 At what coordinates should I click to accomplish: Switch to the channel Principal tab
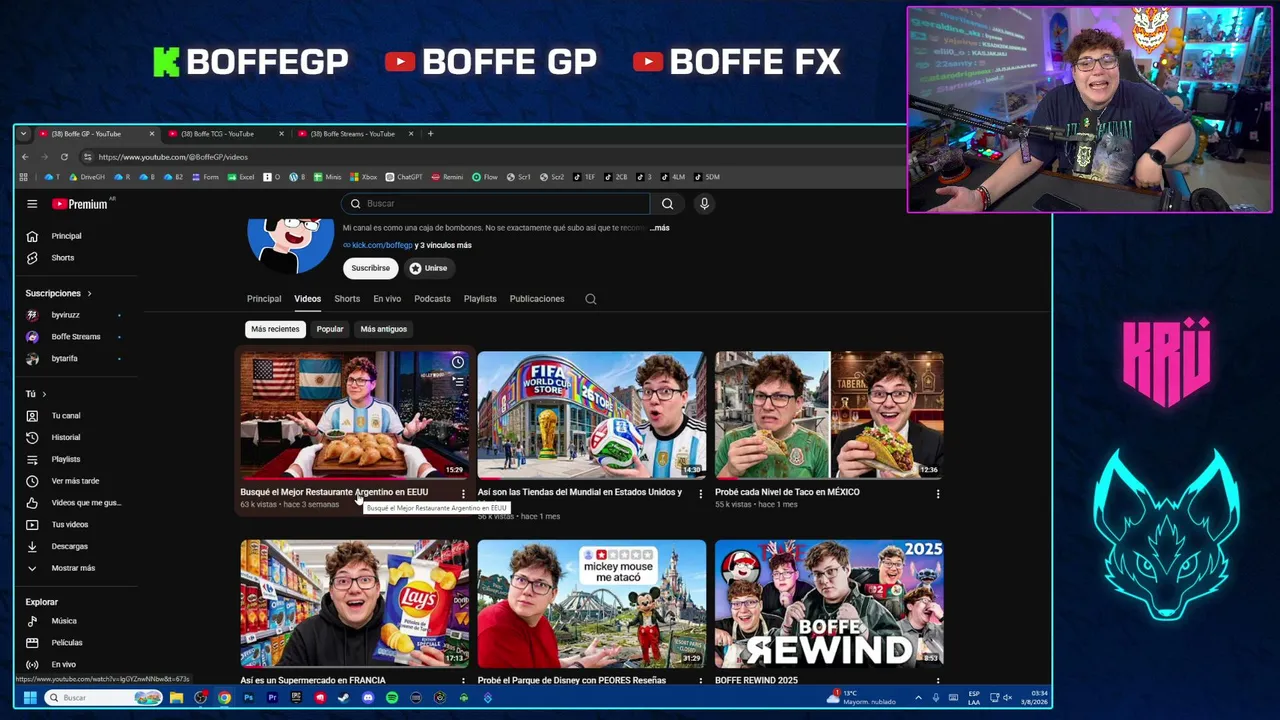coord(264,299)
